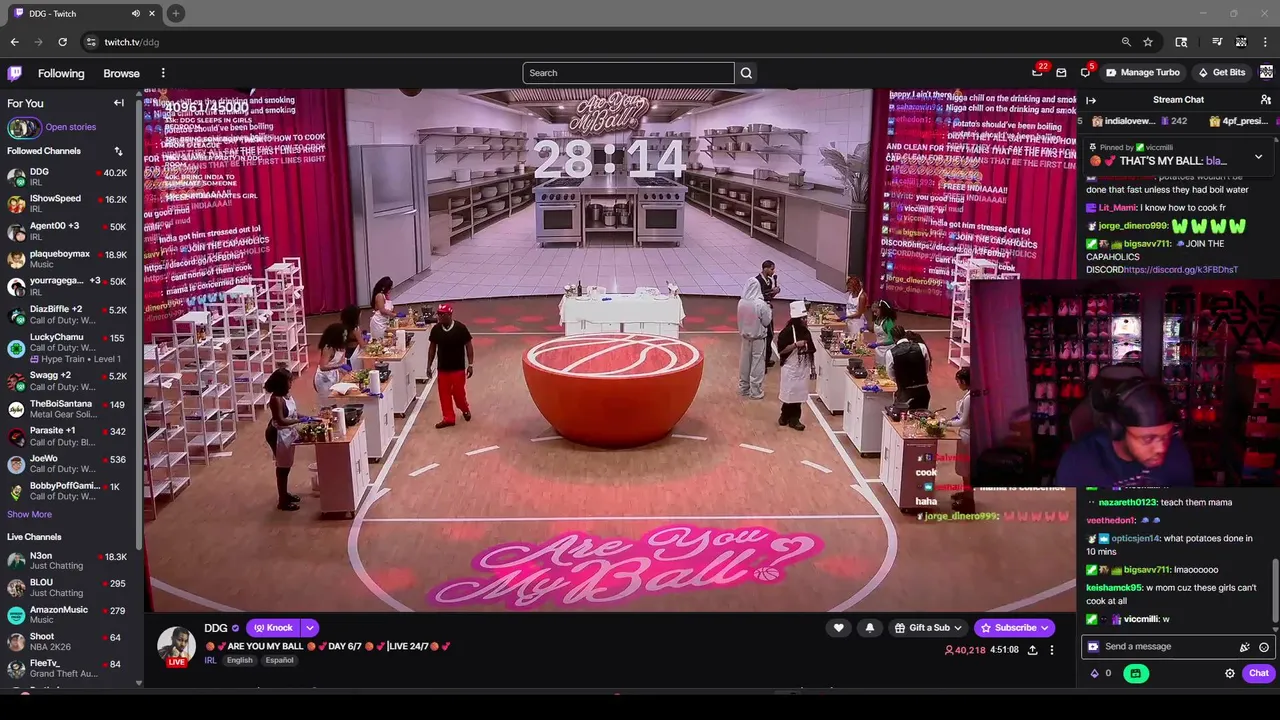Select the Español language tag
Screen dimensions: 1280x720
[279, 661]
